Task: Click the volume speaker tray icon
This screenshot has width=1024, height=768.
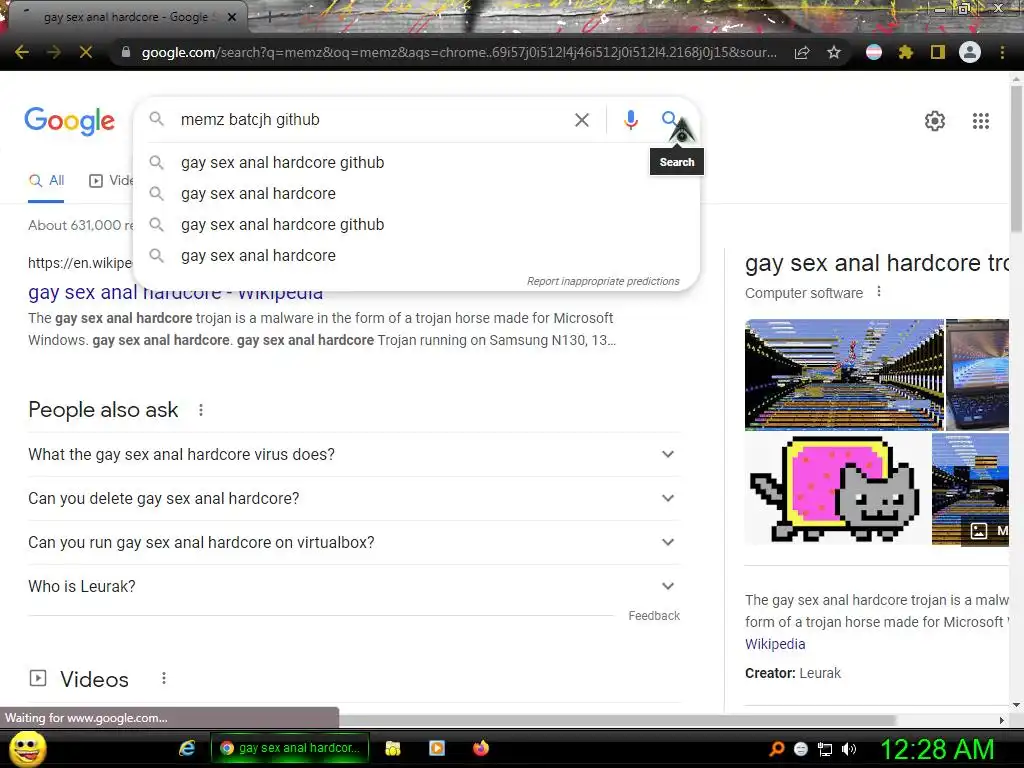Action: pos(849,749)
